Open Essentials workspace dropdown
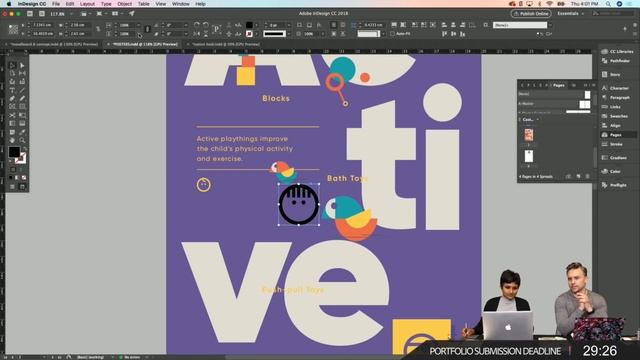 tap(571, 13)
